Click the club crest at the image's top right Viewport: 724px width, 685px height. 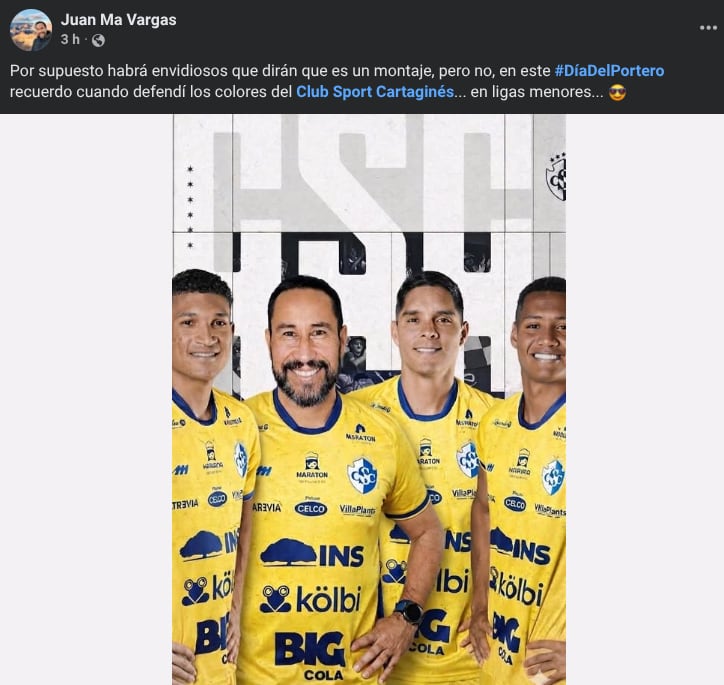(556, 177)
